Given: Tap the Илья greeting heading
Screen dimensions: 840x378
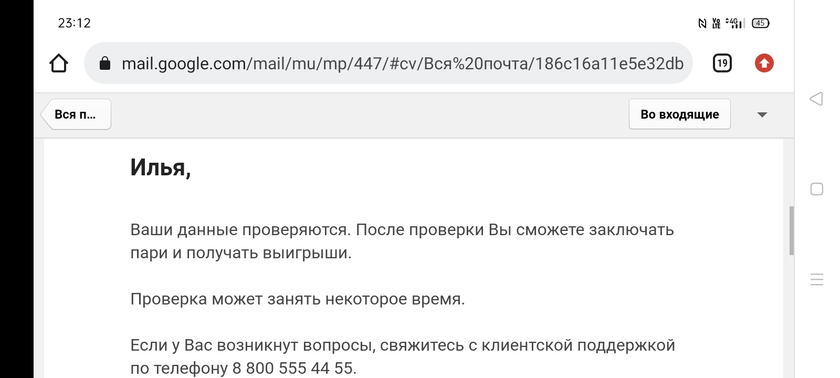Looking at the screenshot, I should click(160, 168).
